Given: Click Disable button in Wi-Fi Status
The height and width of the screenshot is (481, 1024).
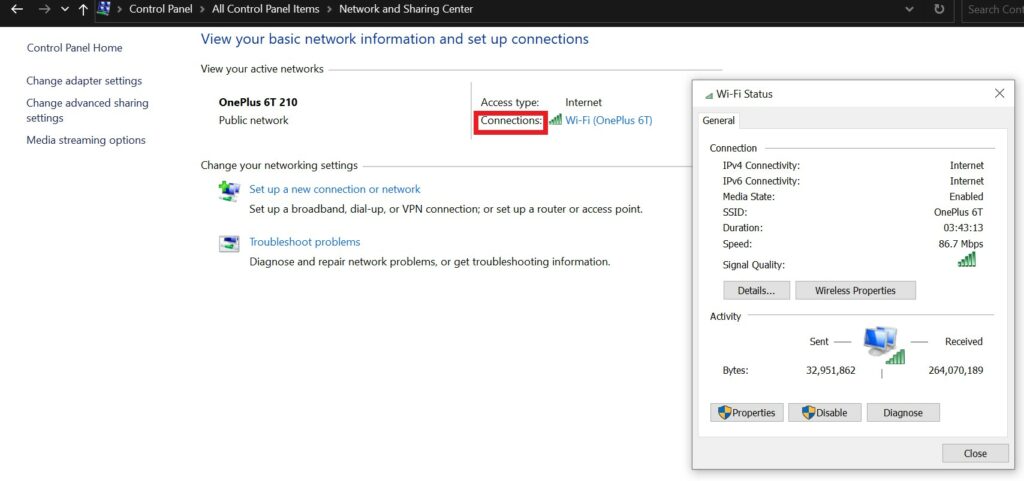Looking at the screenshot, I should pos(824,412).
